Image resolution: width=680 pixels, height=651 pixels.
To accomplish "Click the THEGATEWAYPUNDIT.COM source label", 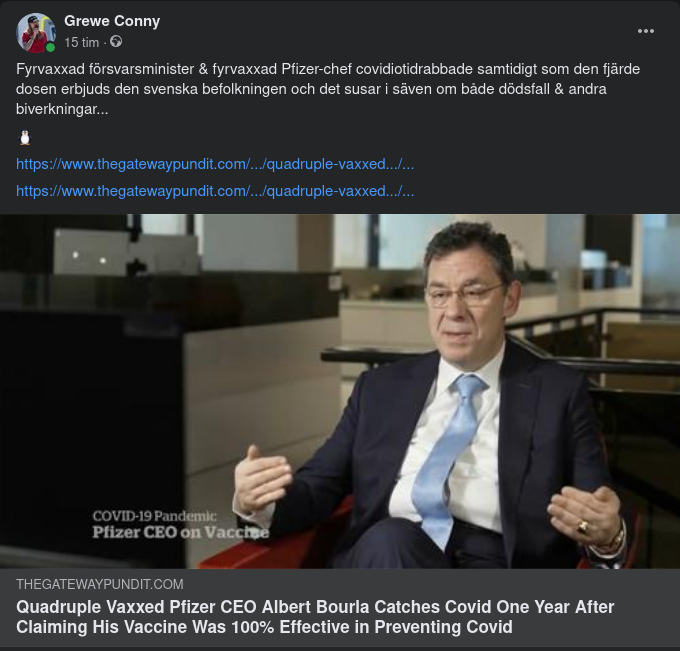I will (x=100, y=584).
